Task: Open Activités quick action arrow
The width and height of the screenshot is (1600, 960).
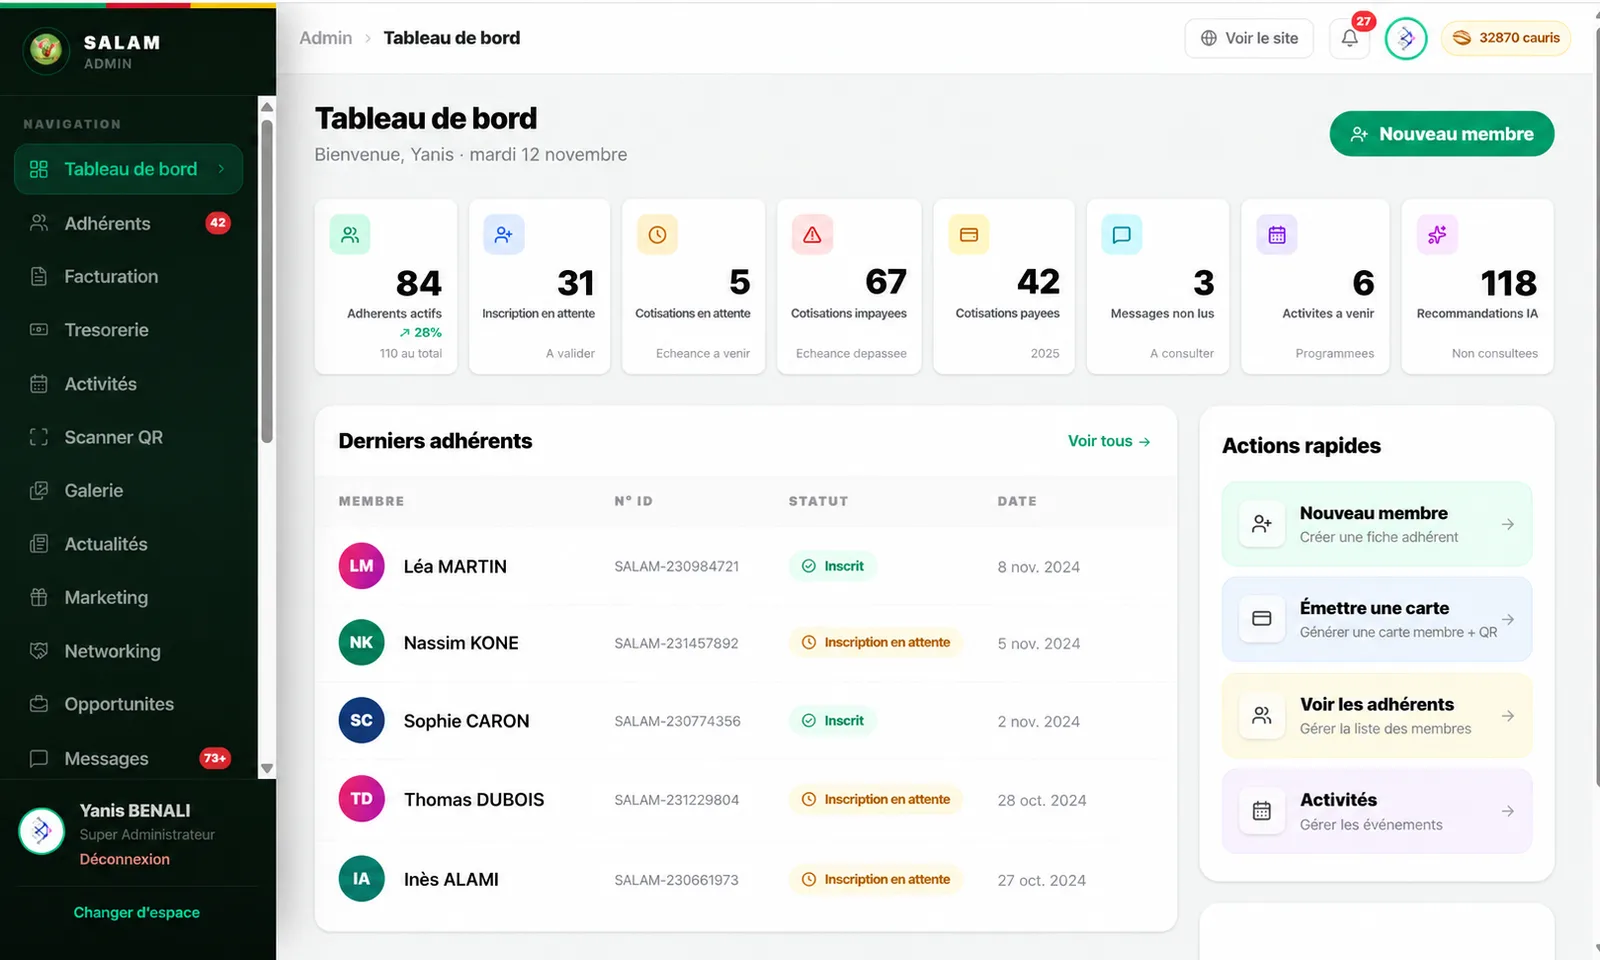Action: [1508, 811]
